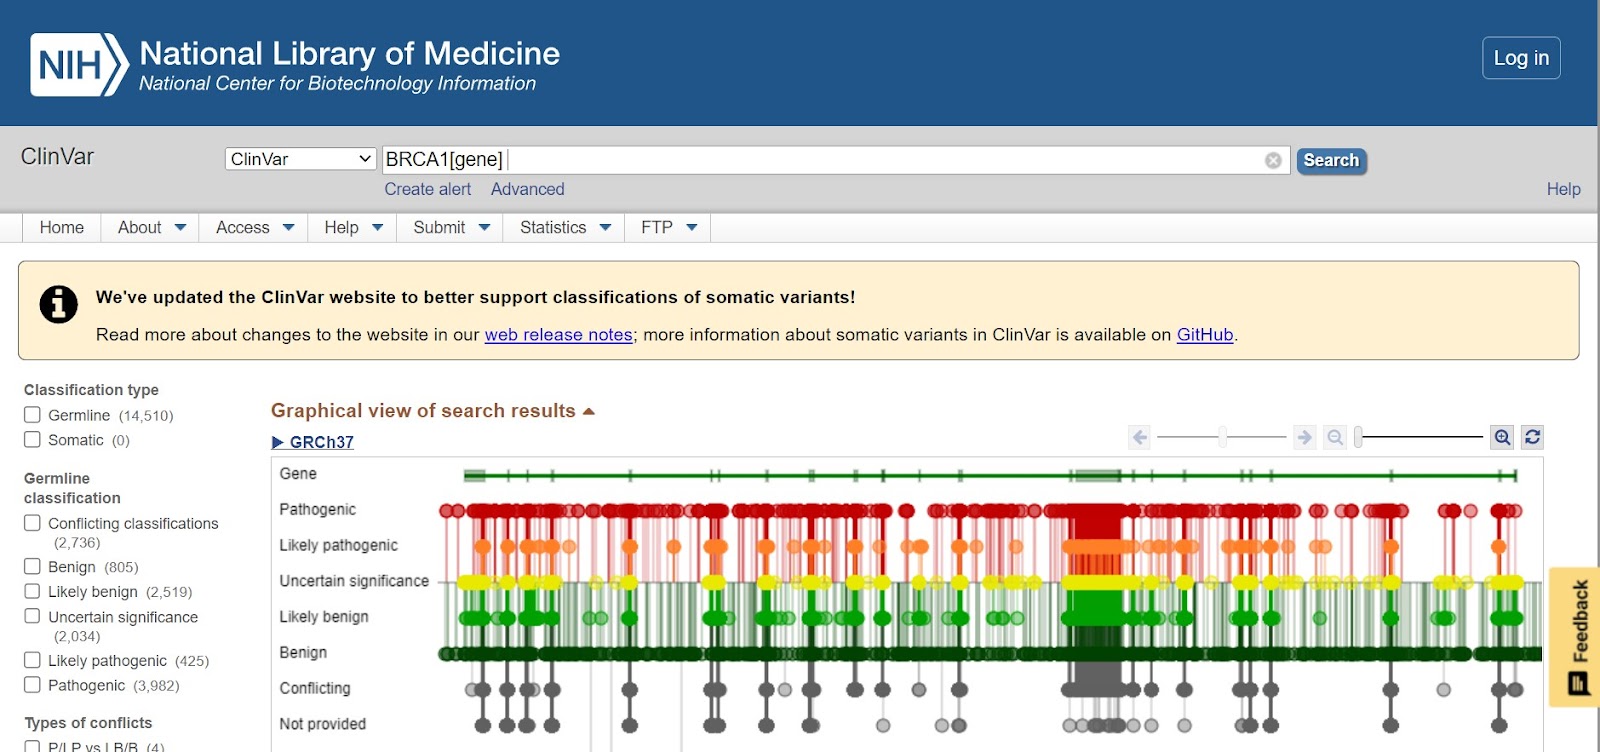Zoom out of graphical view
This screenshot has width=1600, height=752.
(1335, 437)
